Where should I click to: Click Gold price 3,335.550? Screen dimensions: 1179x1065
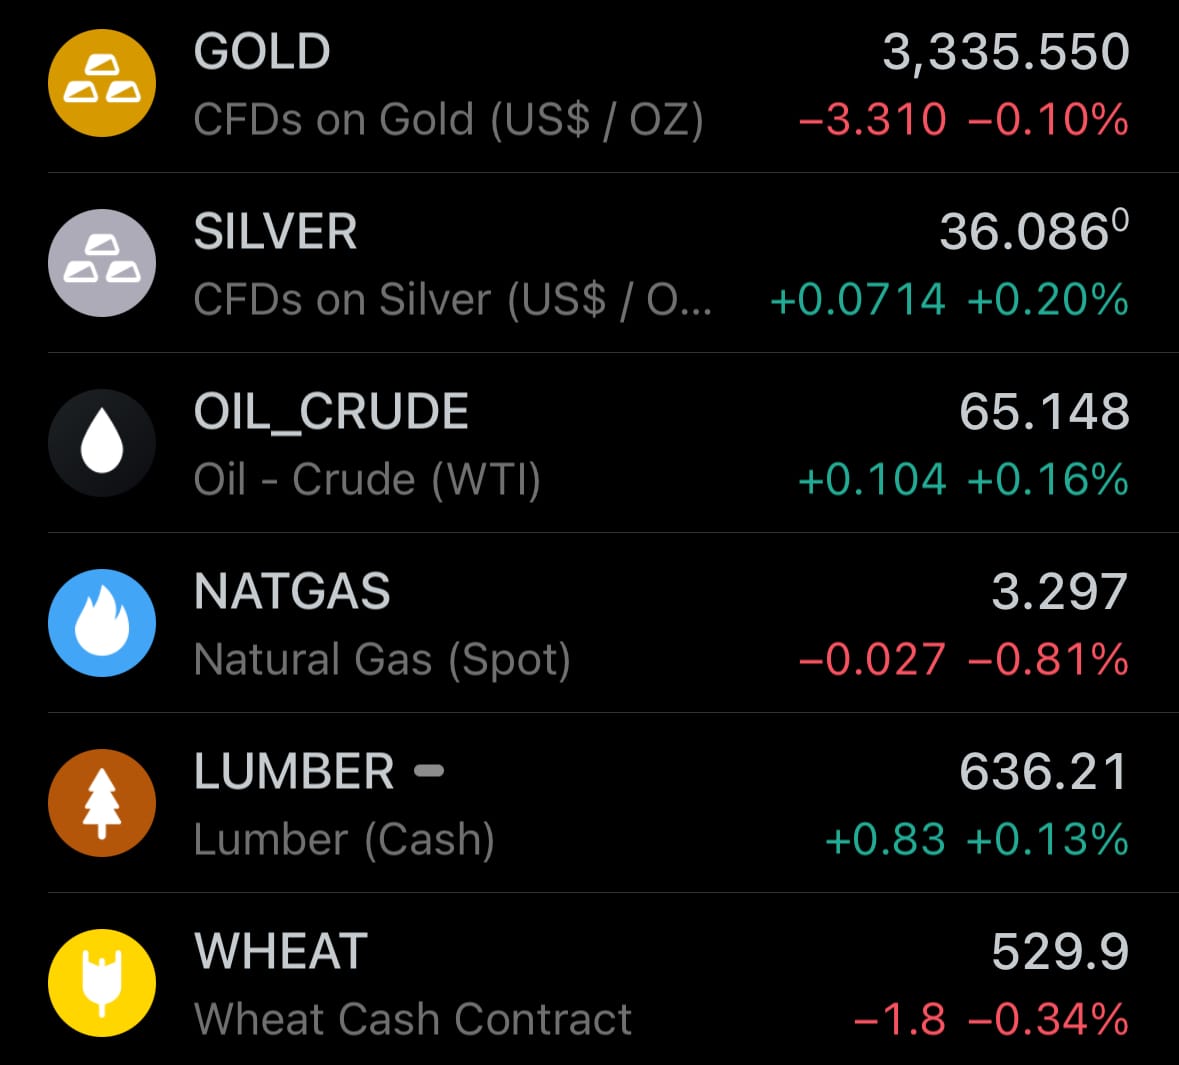pyautogui.click(x=1006, y=52)
